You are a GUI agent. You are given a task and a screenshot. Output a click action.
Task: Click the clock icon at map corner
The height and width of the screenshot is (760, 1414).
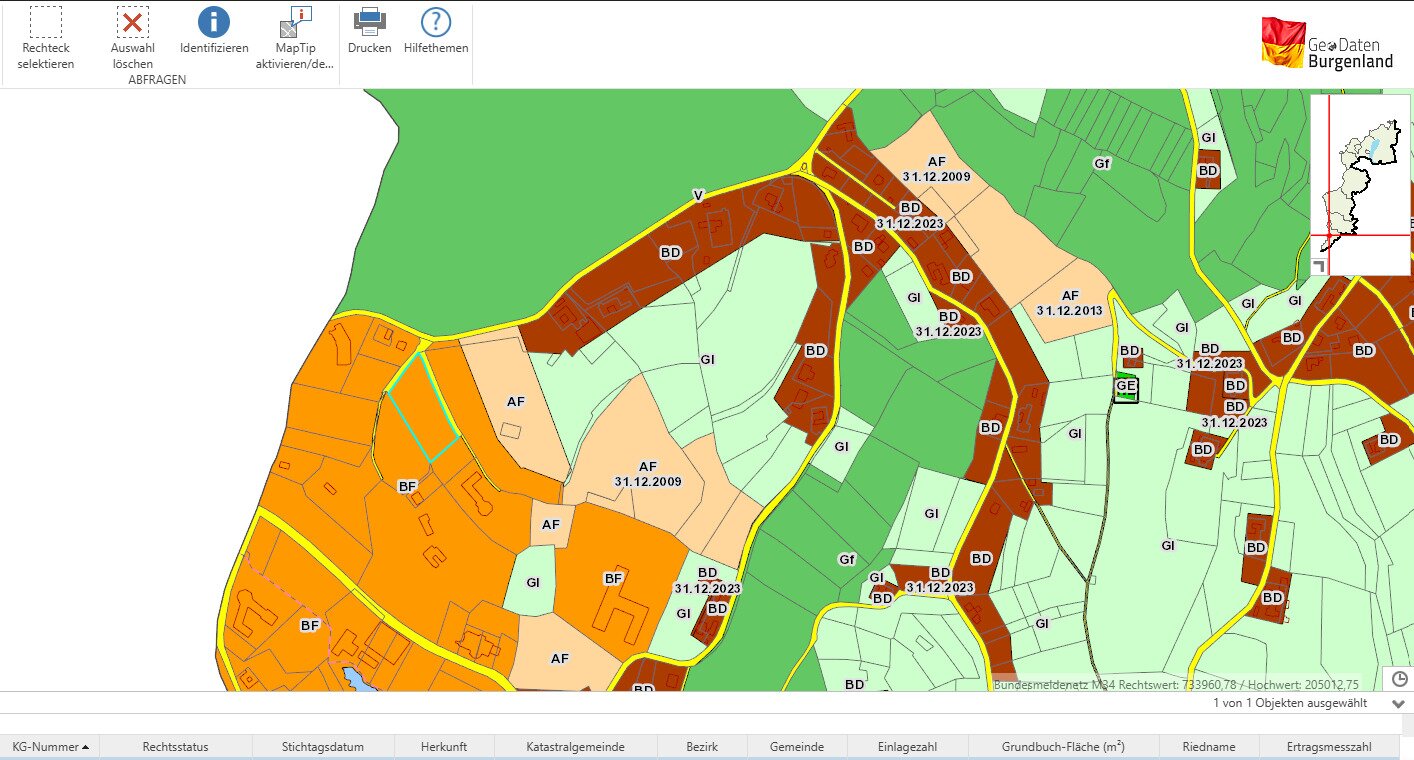[1400, 679]
